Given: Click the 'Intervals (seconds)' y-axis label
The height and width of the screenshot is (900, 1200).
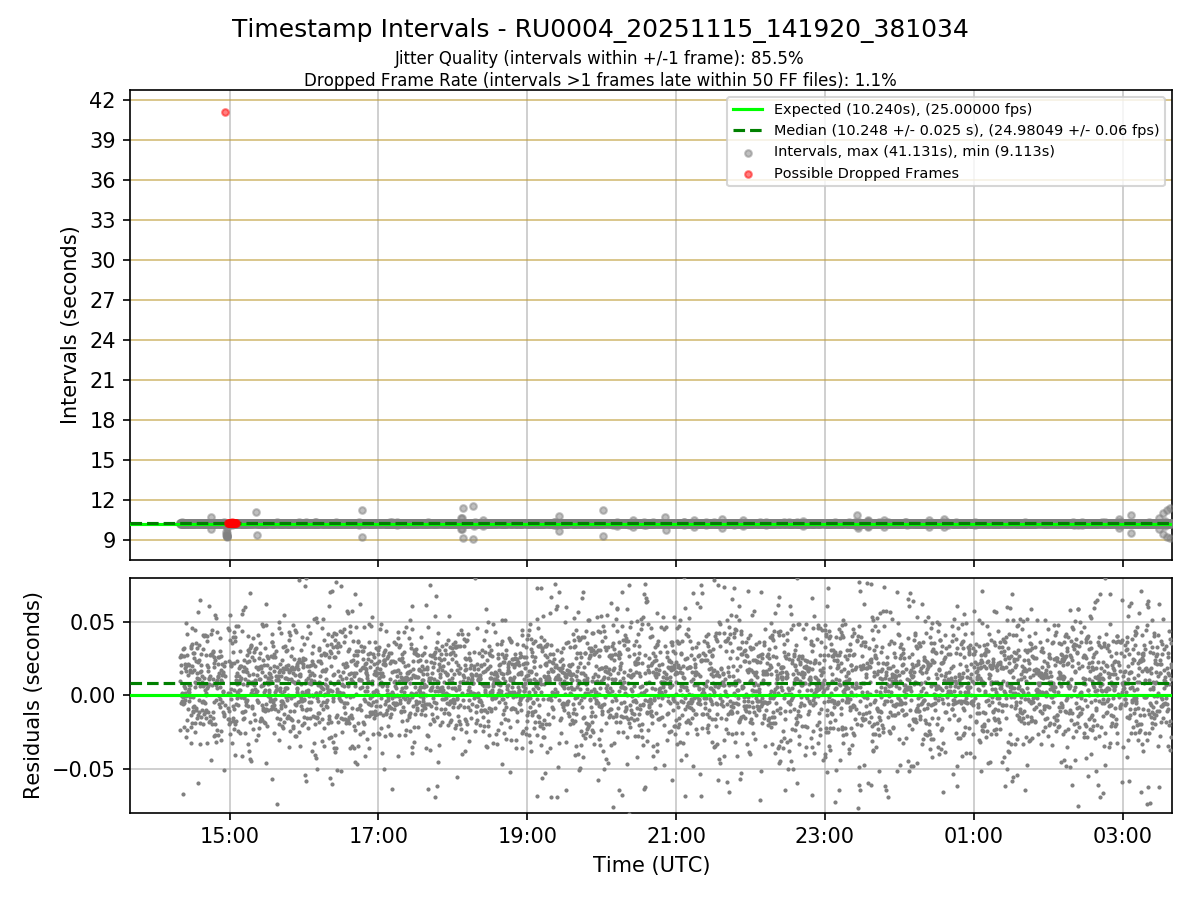Looking at the screenshot, I should pyautogui.click(x=69, y=325).
